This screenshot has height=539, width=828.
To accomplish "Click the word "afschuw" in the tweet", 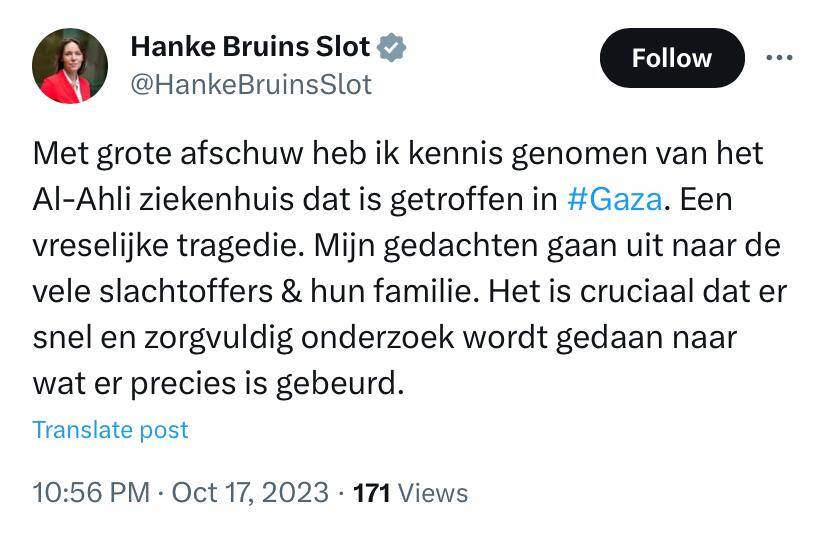I will 234,154.
